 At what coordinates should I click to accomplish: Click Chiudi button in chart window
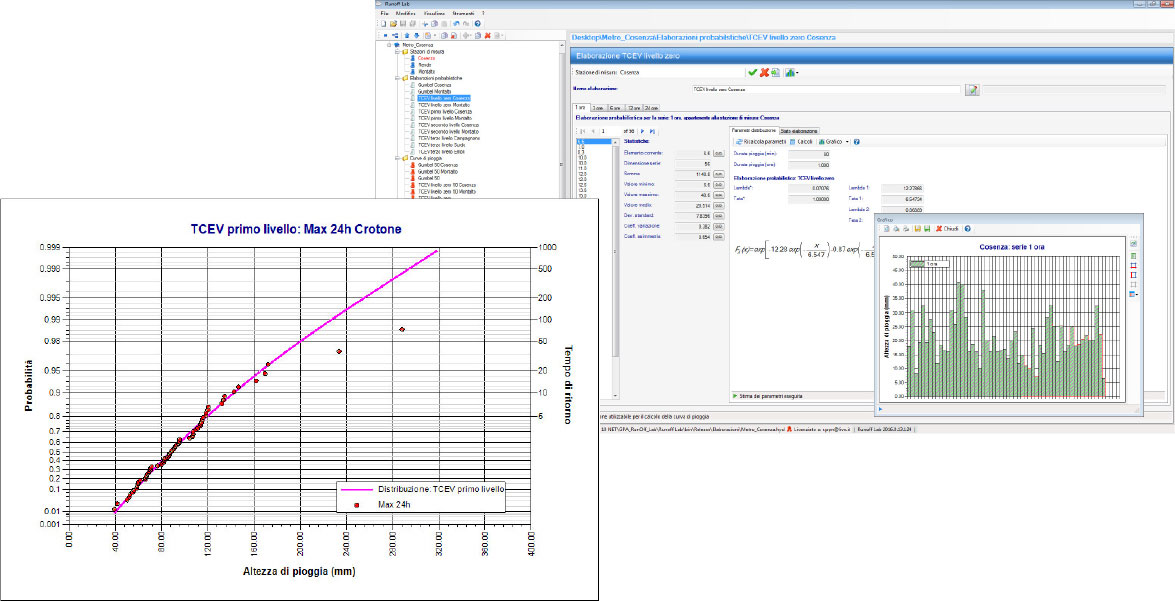point(949,229)
